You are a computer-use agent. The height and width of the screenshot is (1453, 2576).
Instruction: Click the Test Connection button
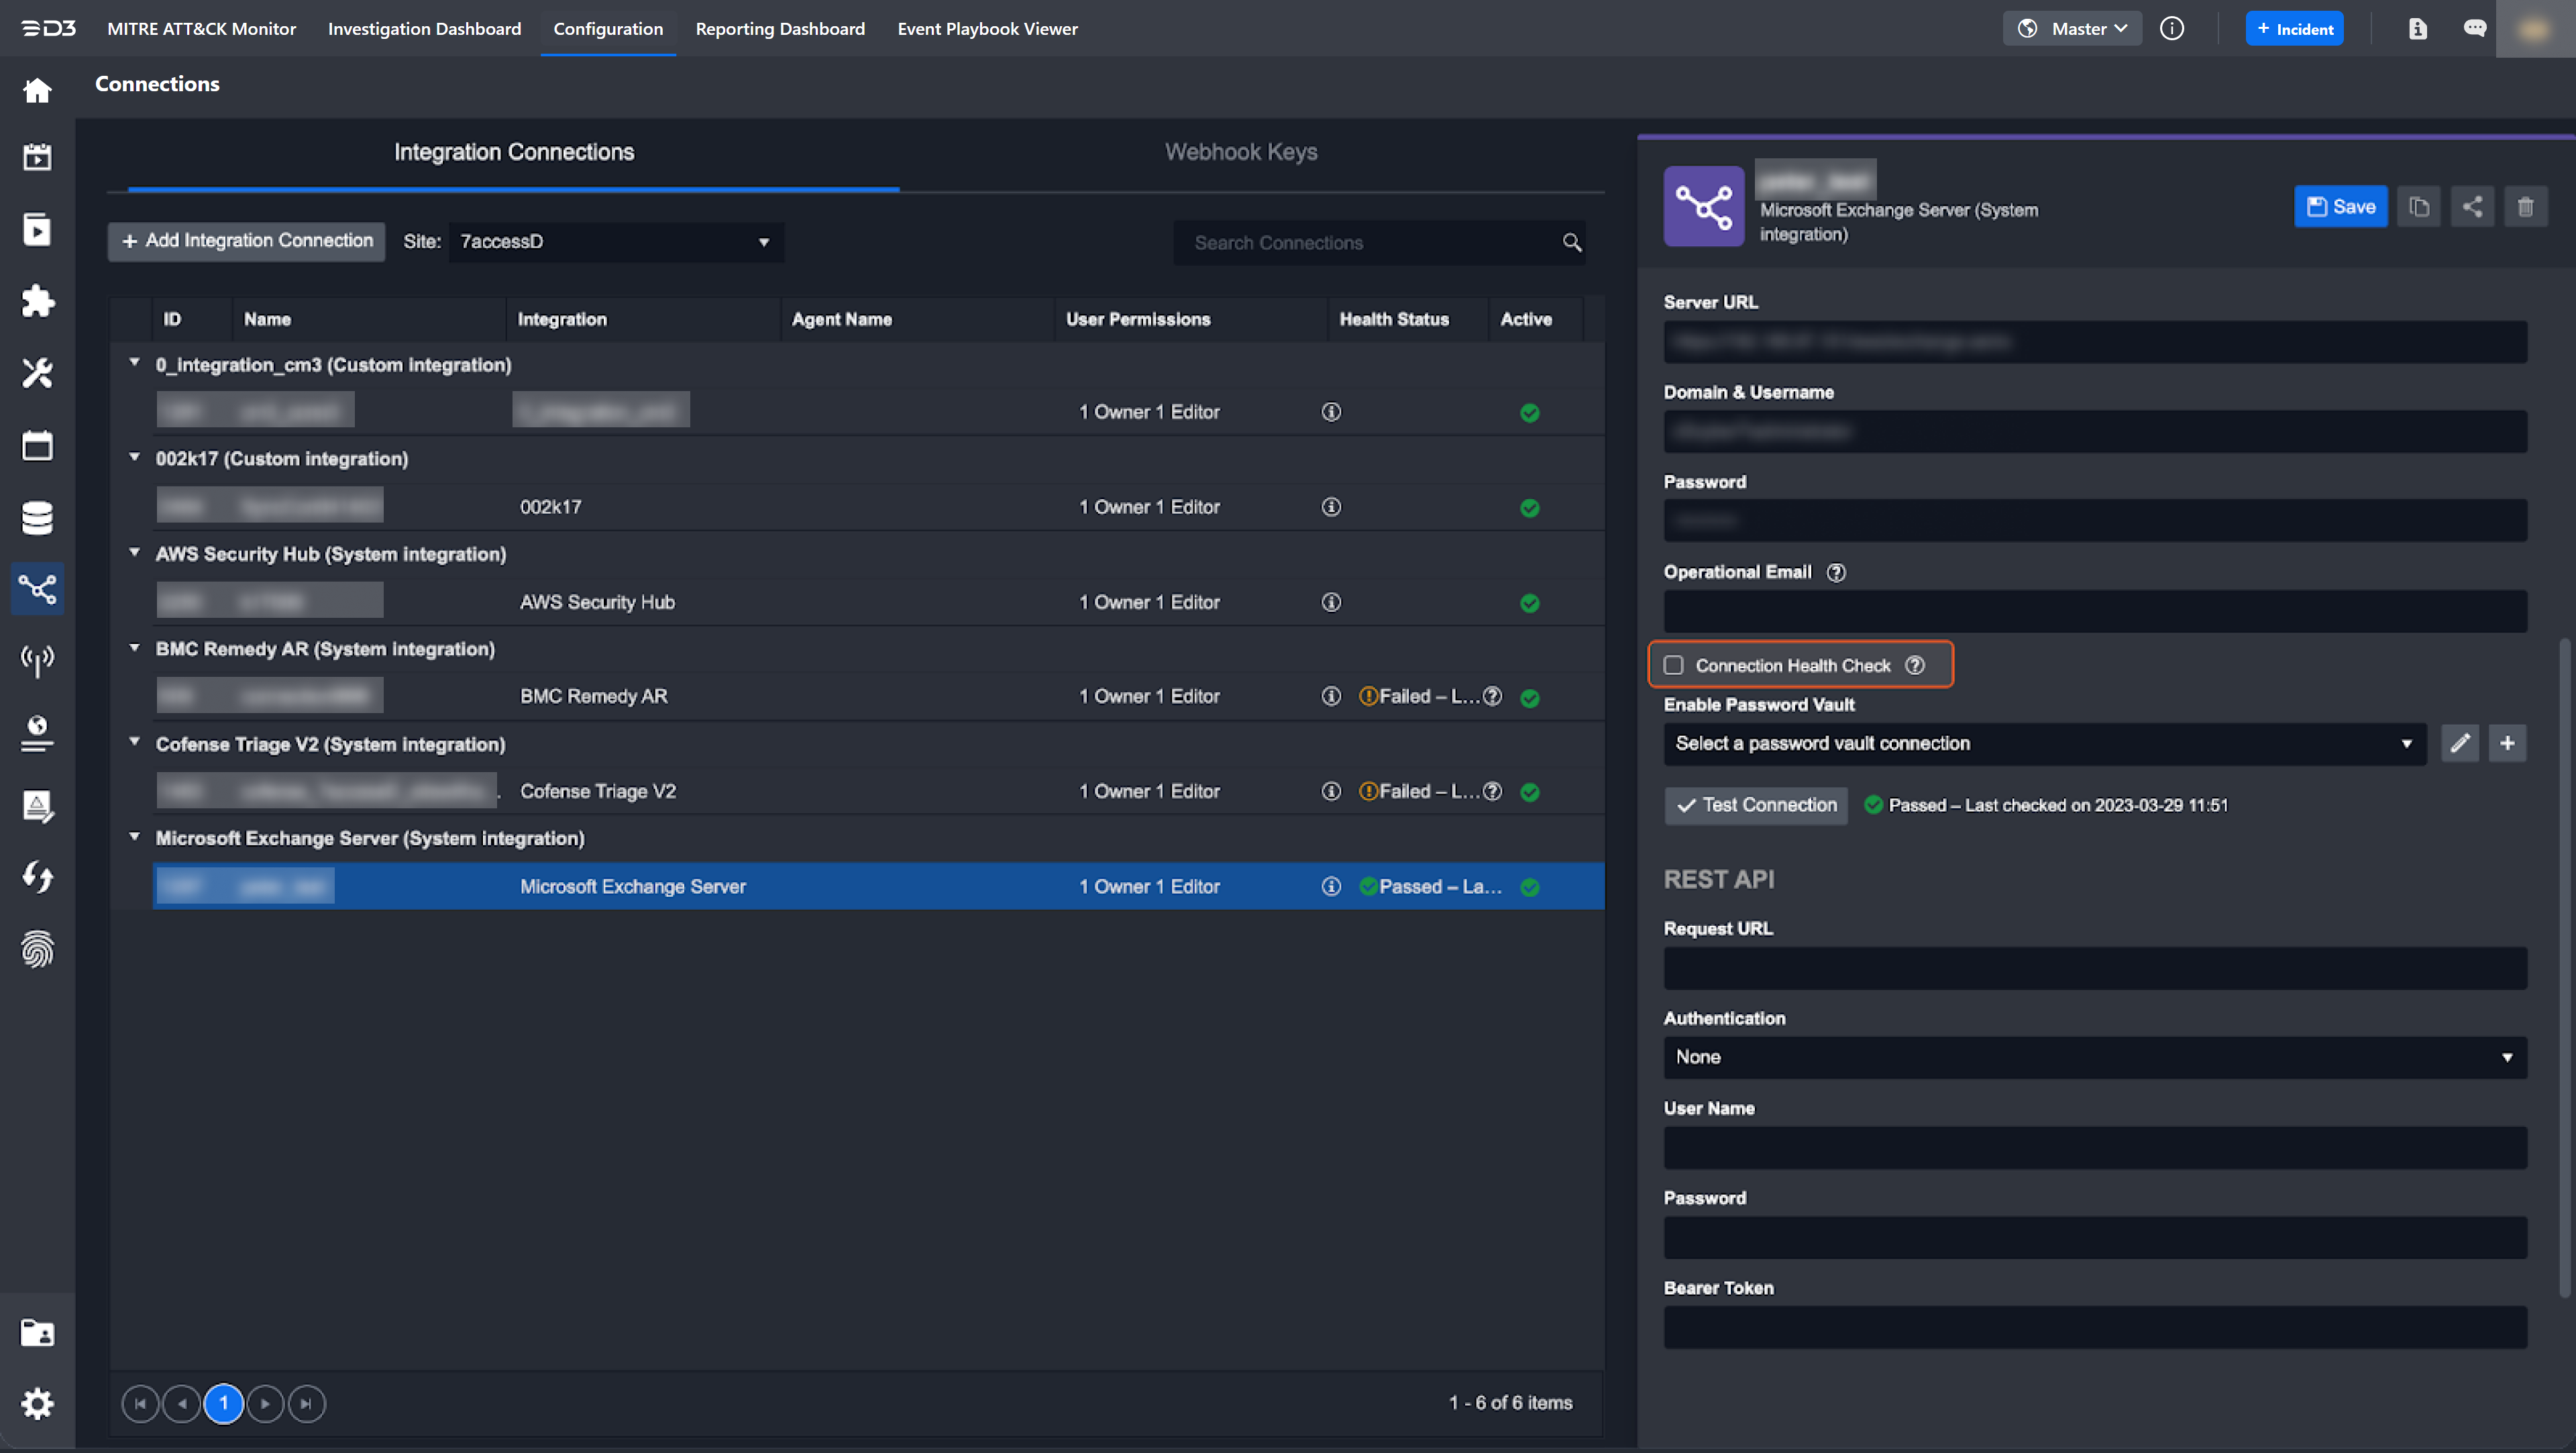1756,805
